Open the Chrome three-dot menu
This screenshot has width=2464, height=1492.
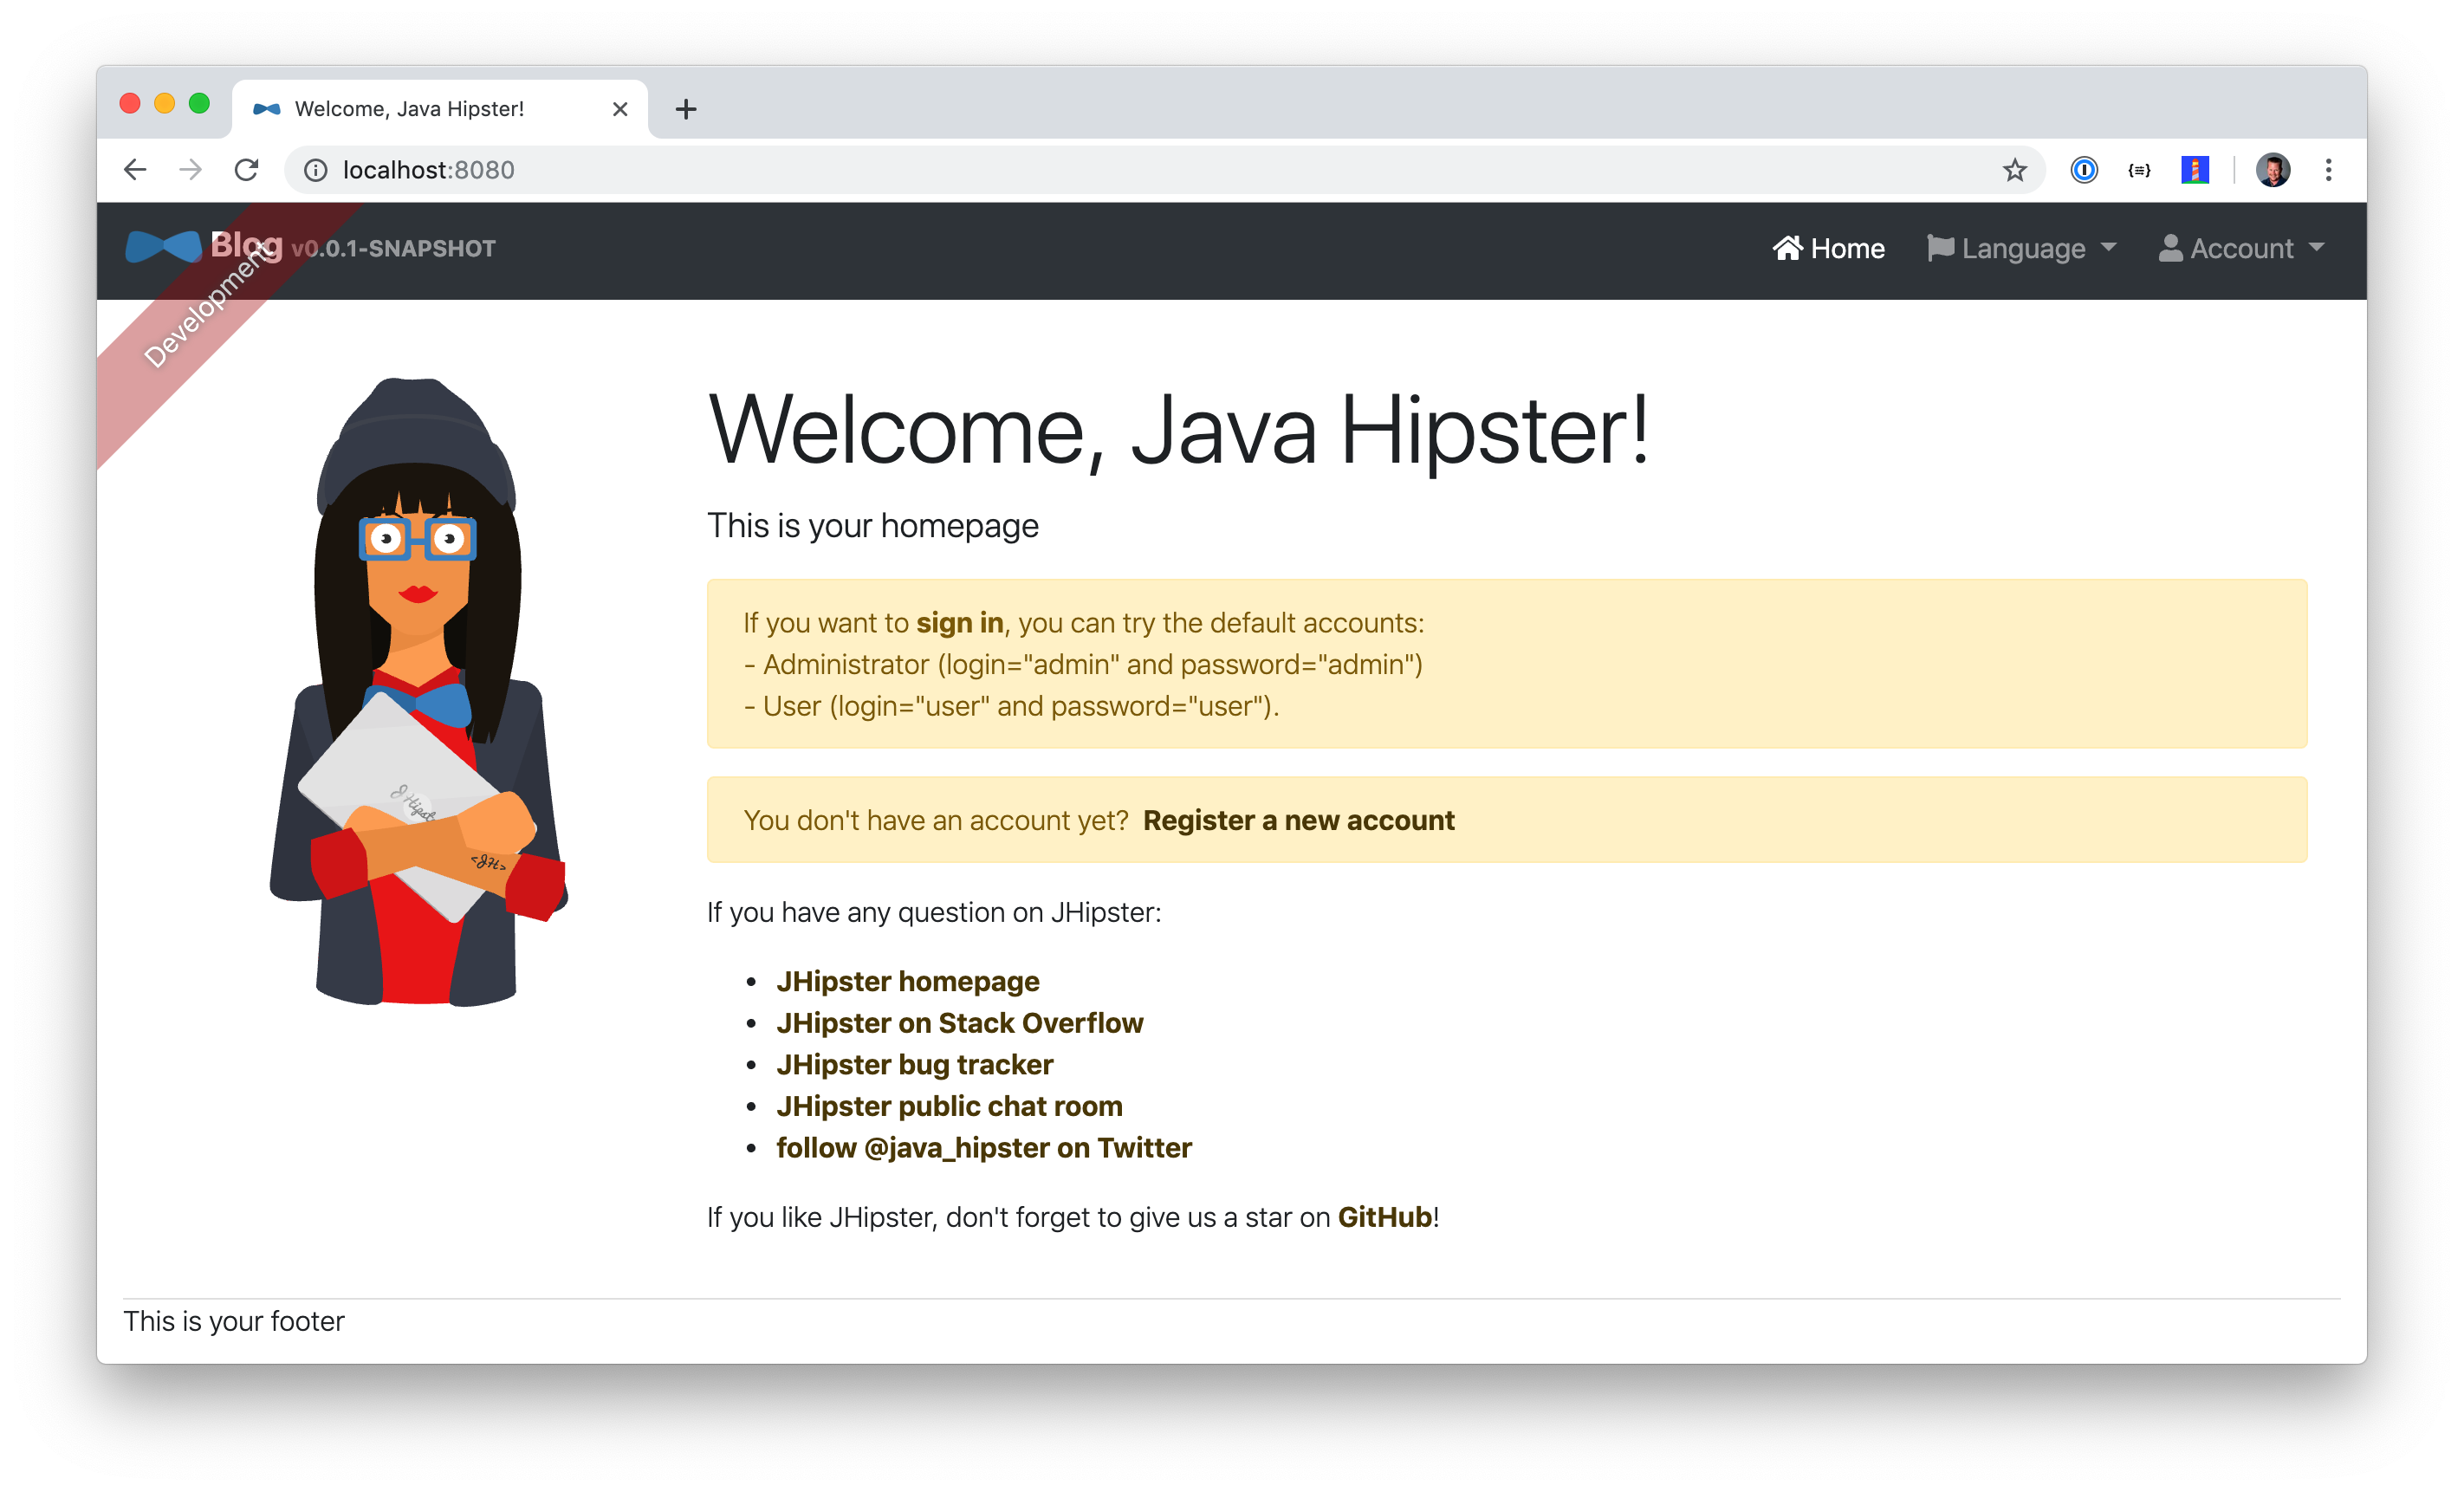[x=2328, y=170]
